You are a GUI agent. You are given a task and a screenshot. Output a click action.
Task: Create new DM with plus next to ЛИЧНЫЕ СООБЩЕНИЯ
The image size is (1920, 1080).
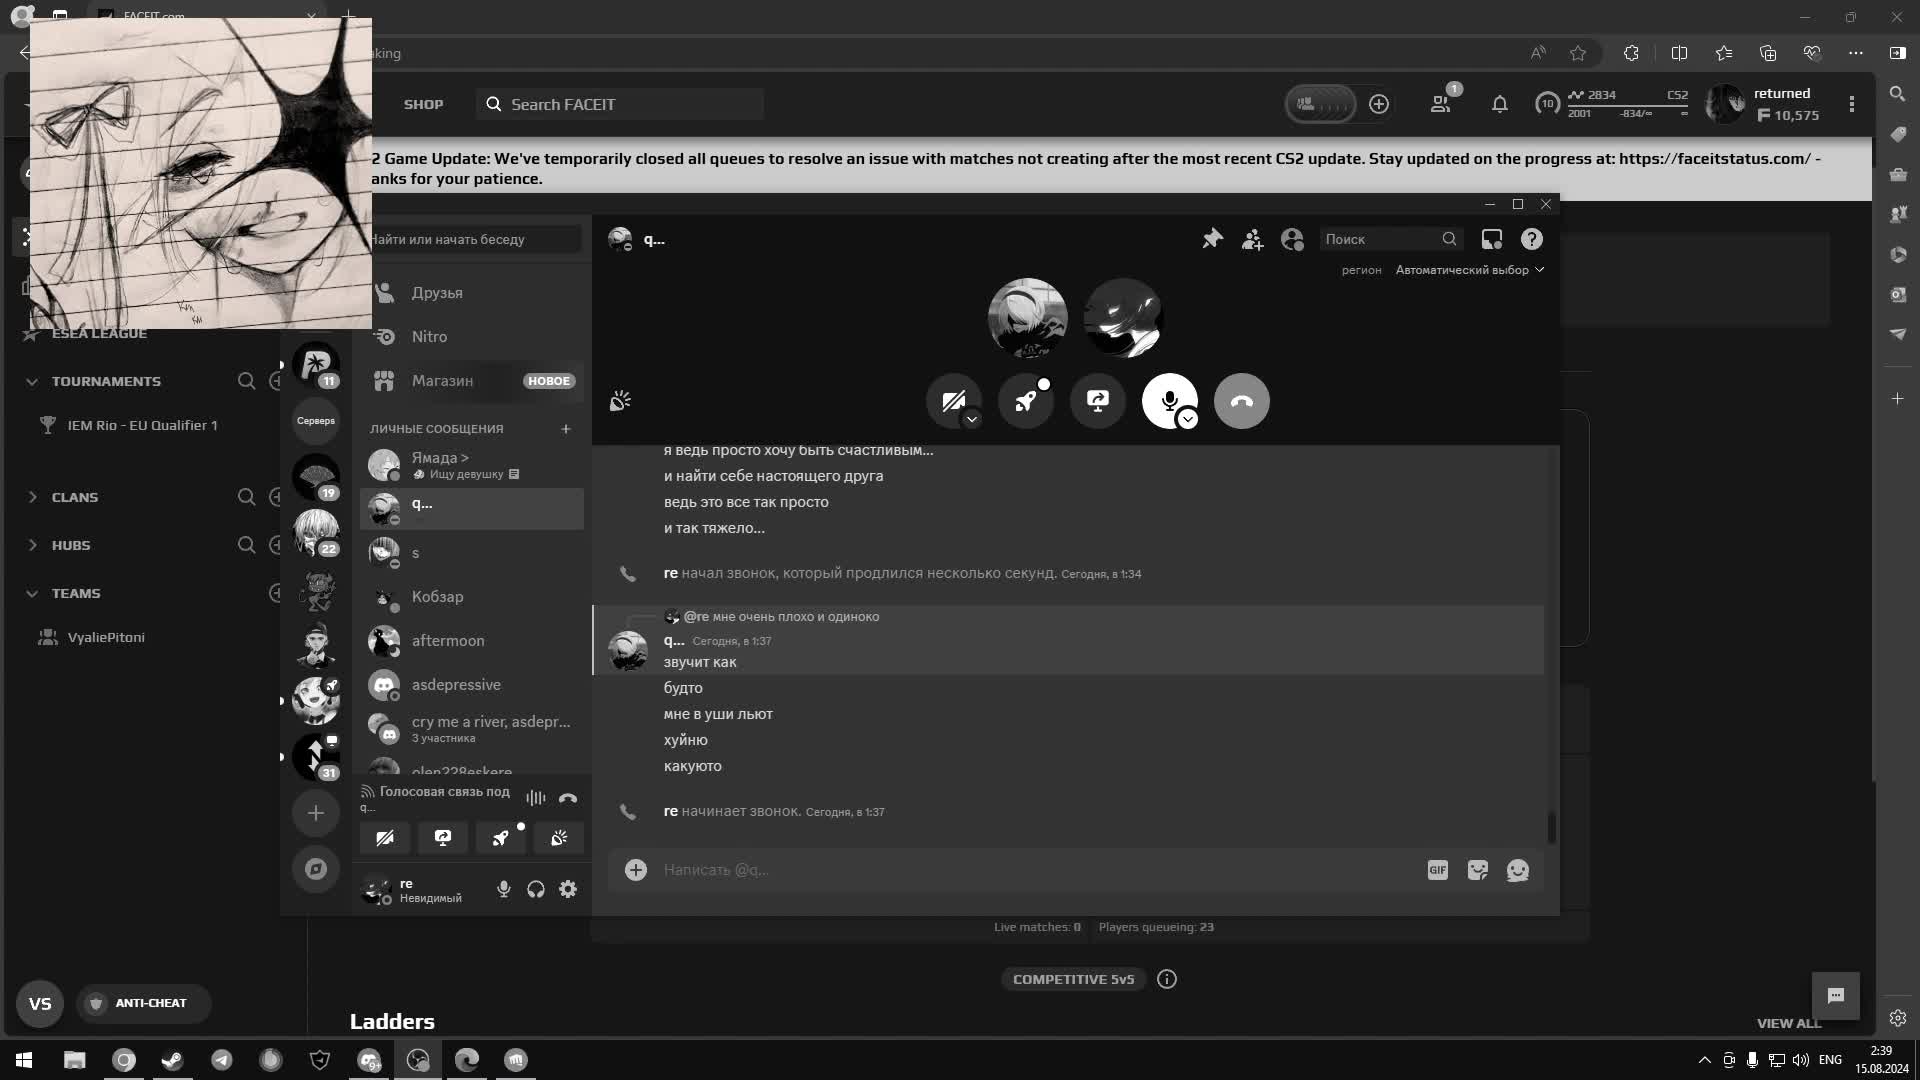[x=566, y=429]
